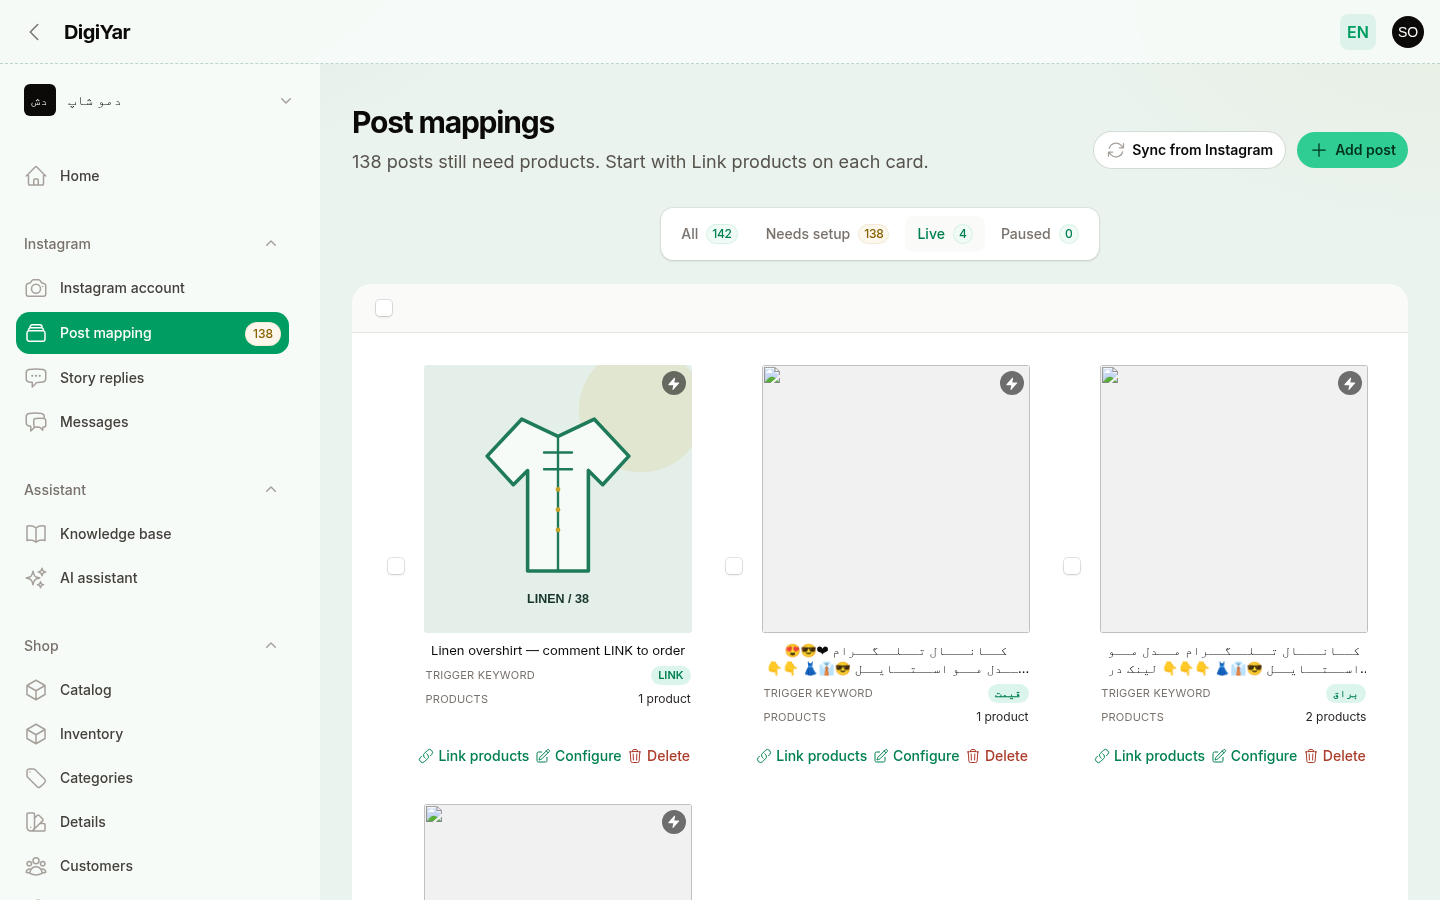Go back using the arrow beside DigiYar
Image resolution: width=1440 pixels, height=900 pixels.
(35, 32)
